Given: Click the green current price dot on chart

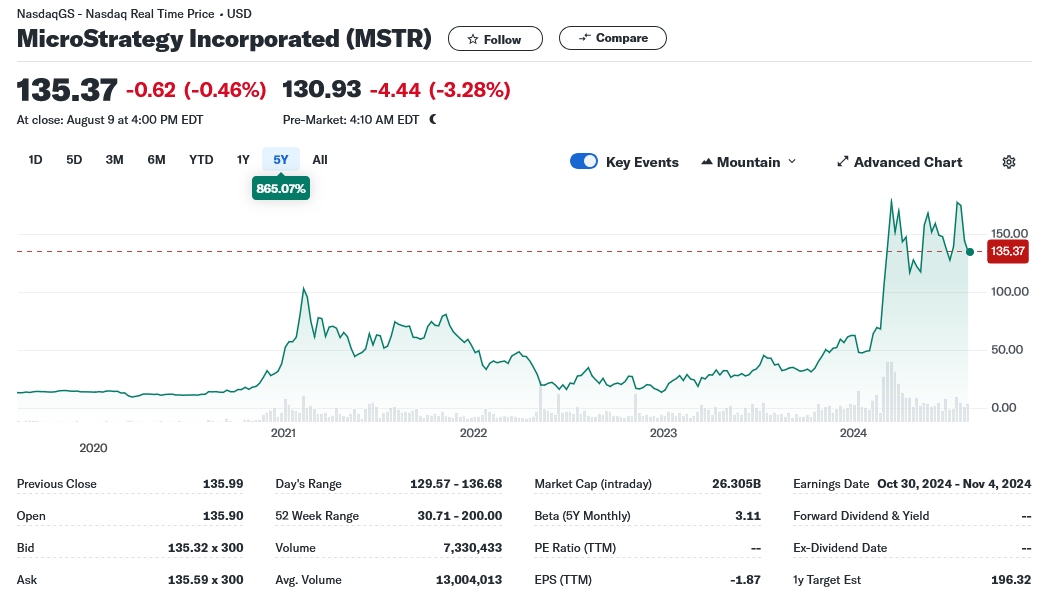Looking at the screenshot, I should pos(970,252).
